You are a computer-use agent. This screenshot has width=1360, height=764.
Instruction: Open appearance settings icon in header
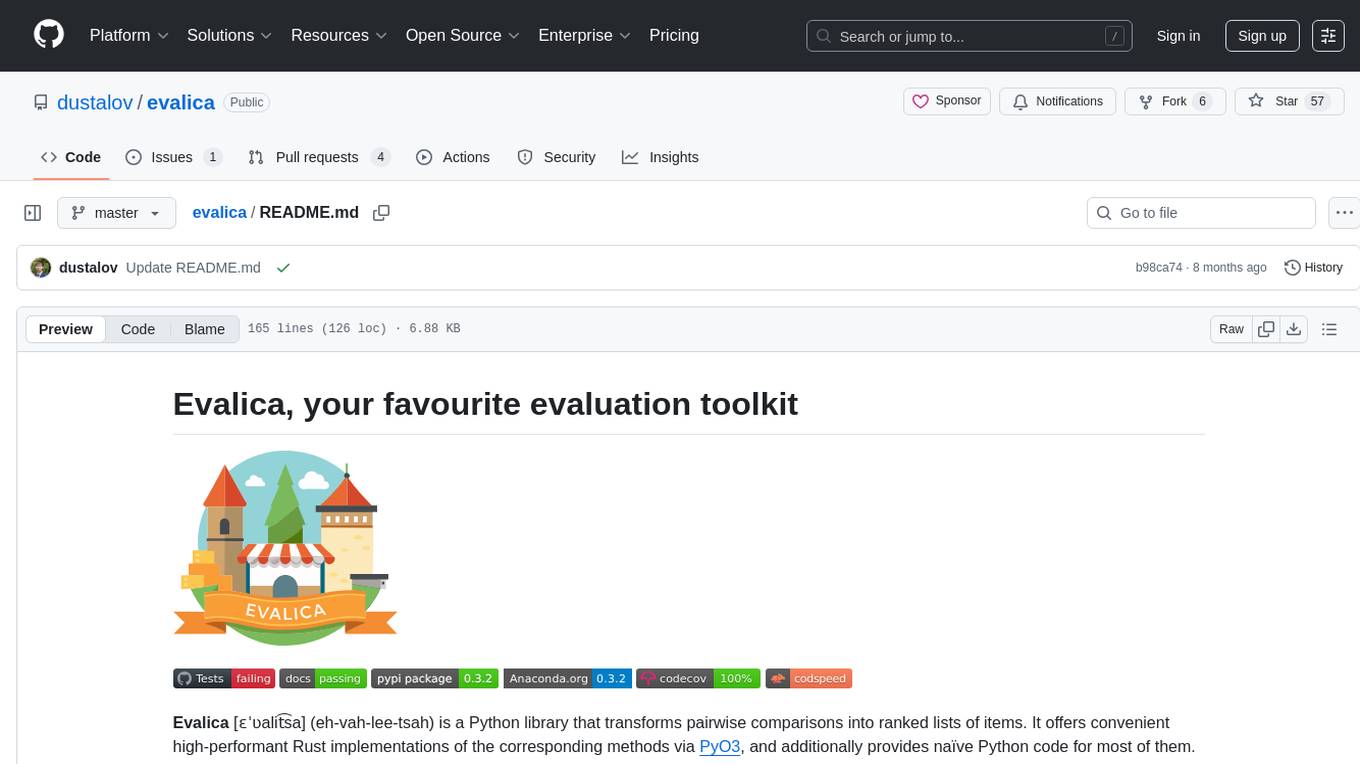tap(1328, 36)
